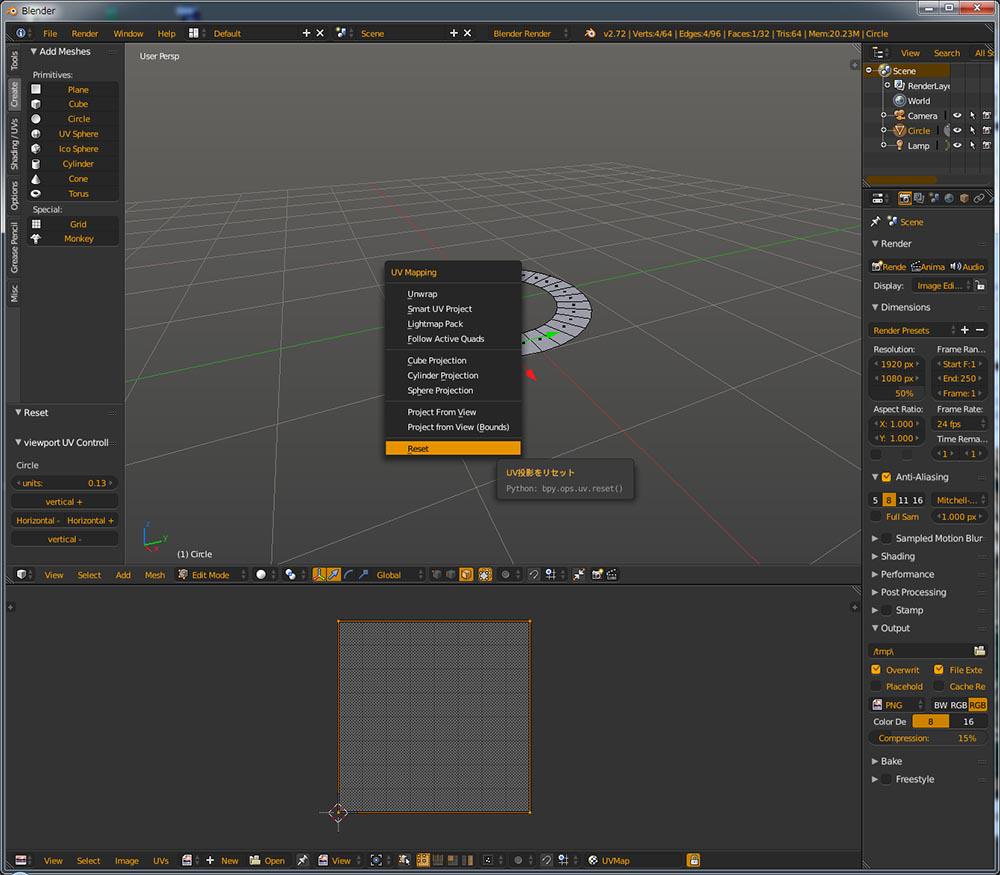
Task: Click the pin image icon in UV editor
Action: pos(302,860)
